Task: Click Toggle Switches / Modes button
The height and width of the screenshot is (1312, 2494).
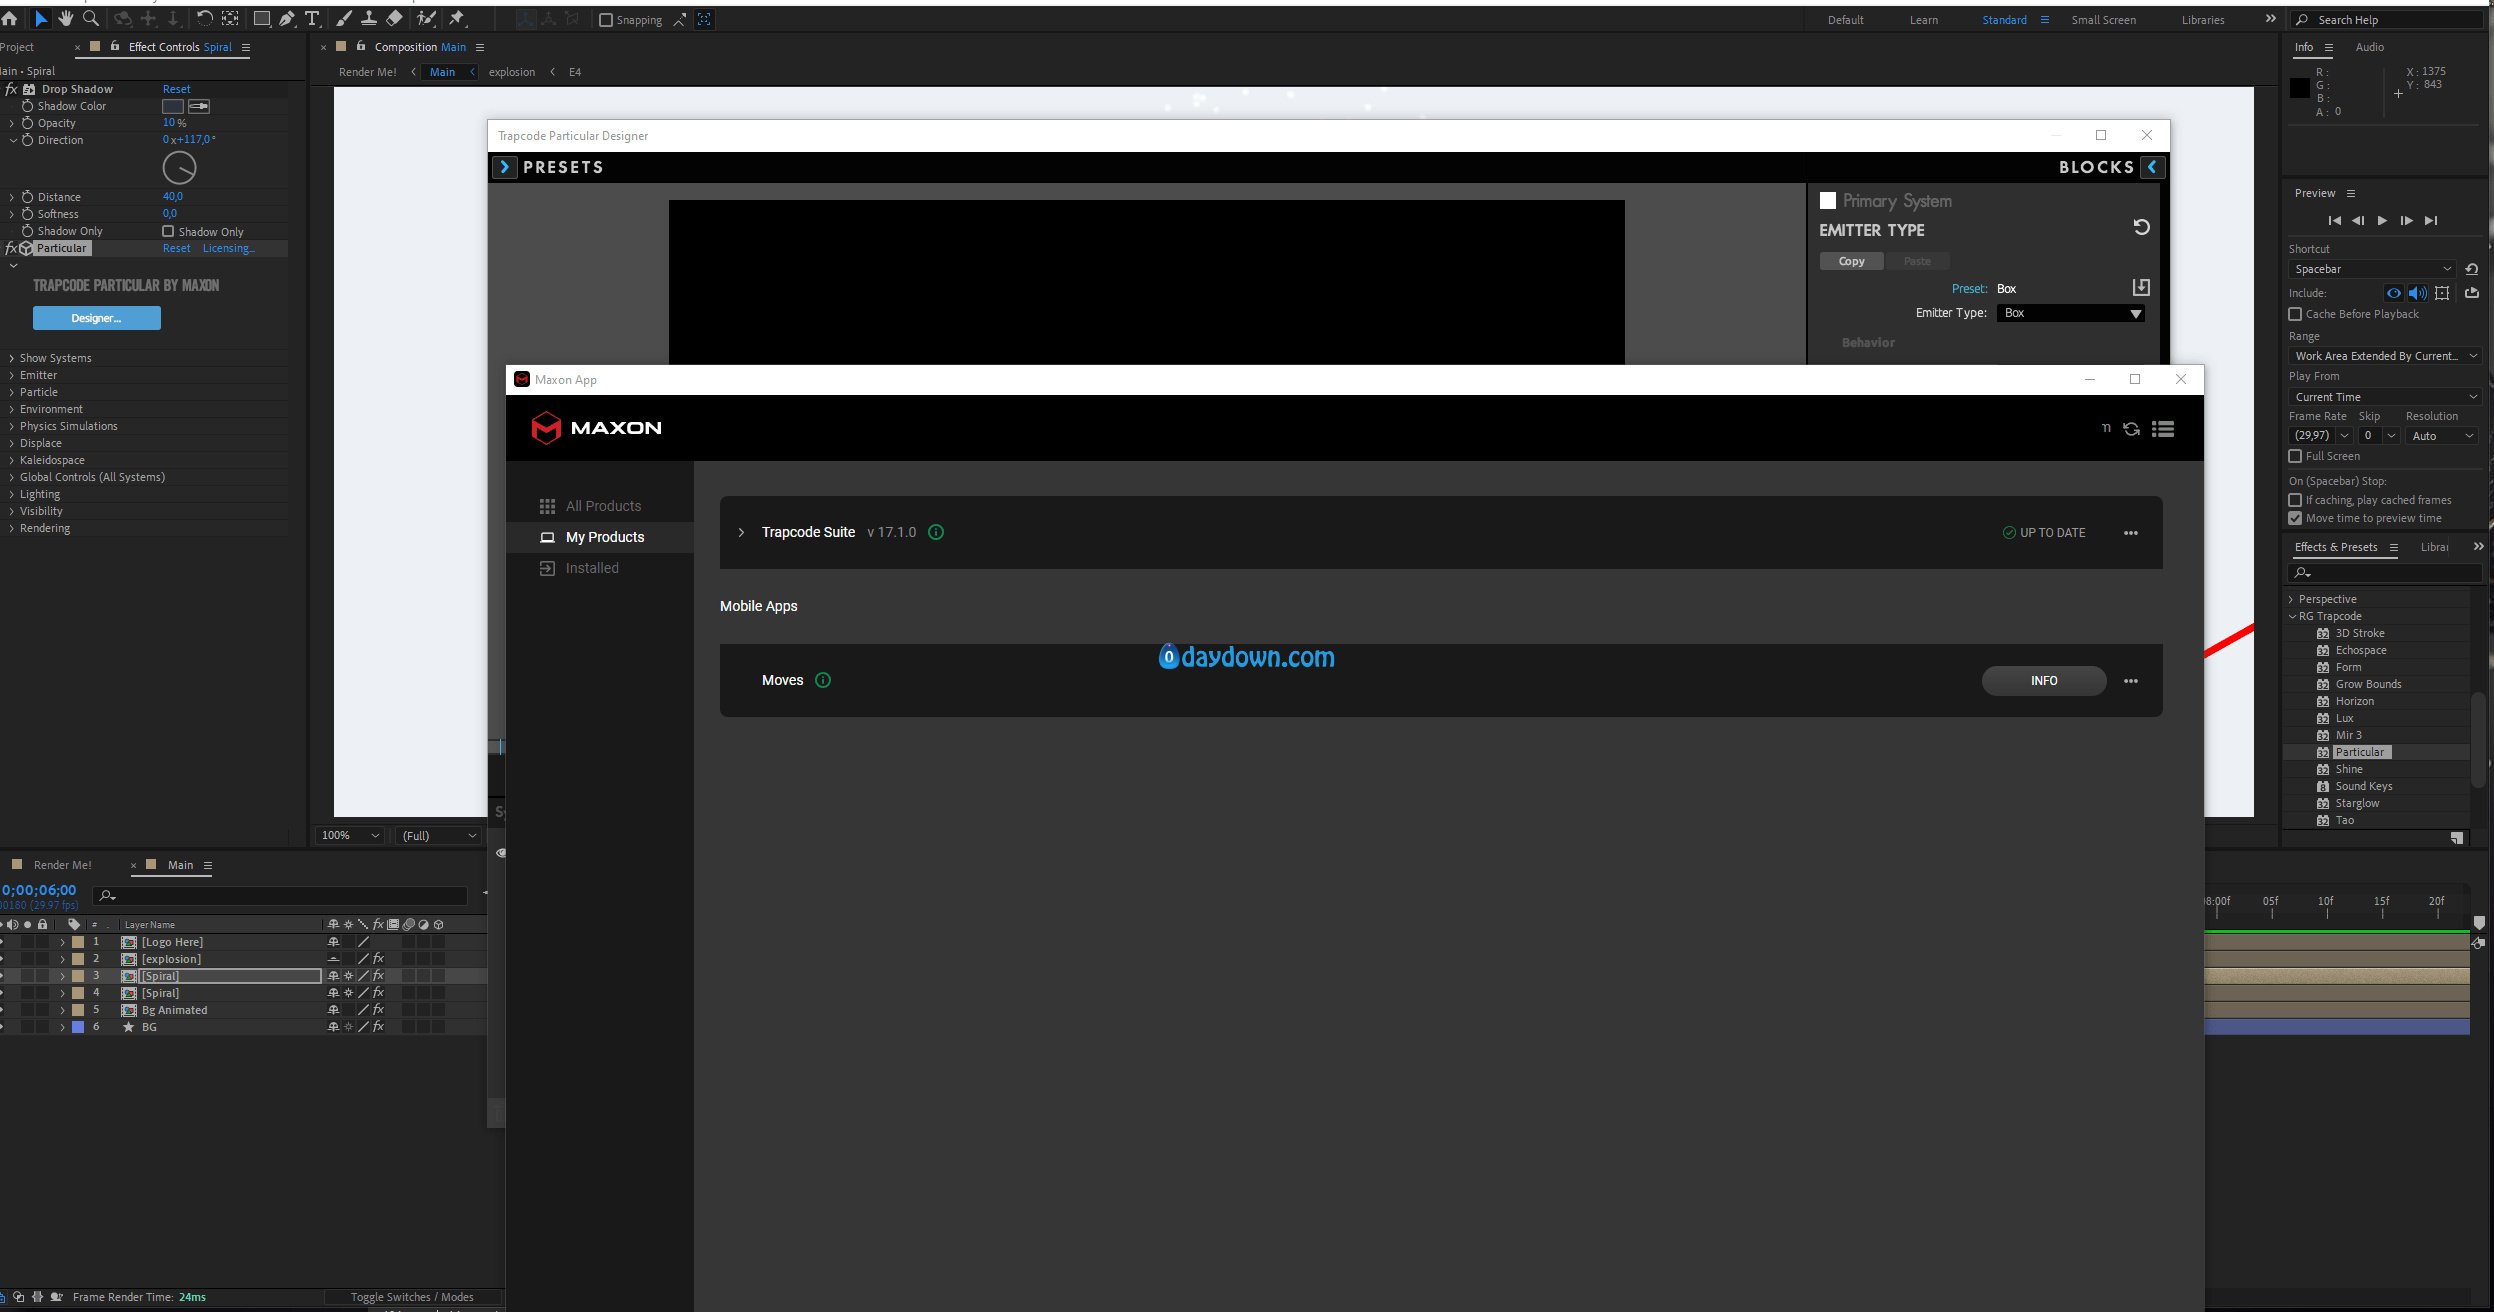Action: point(412,1297)
